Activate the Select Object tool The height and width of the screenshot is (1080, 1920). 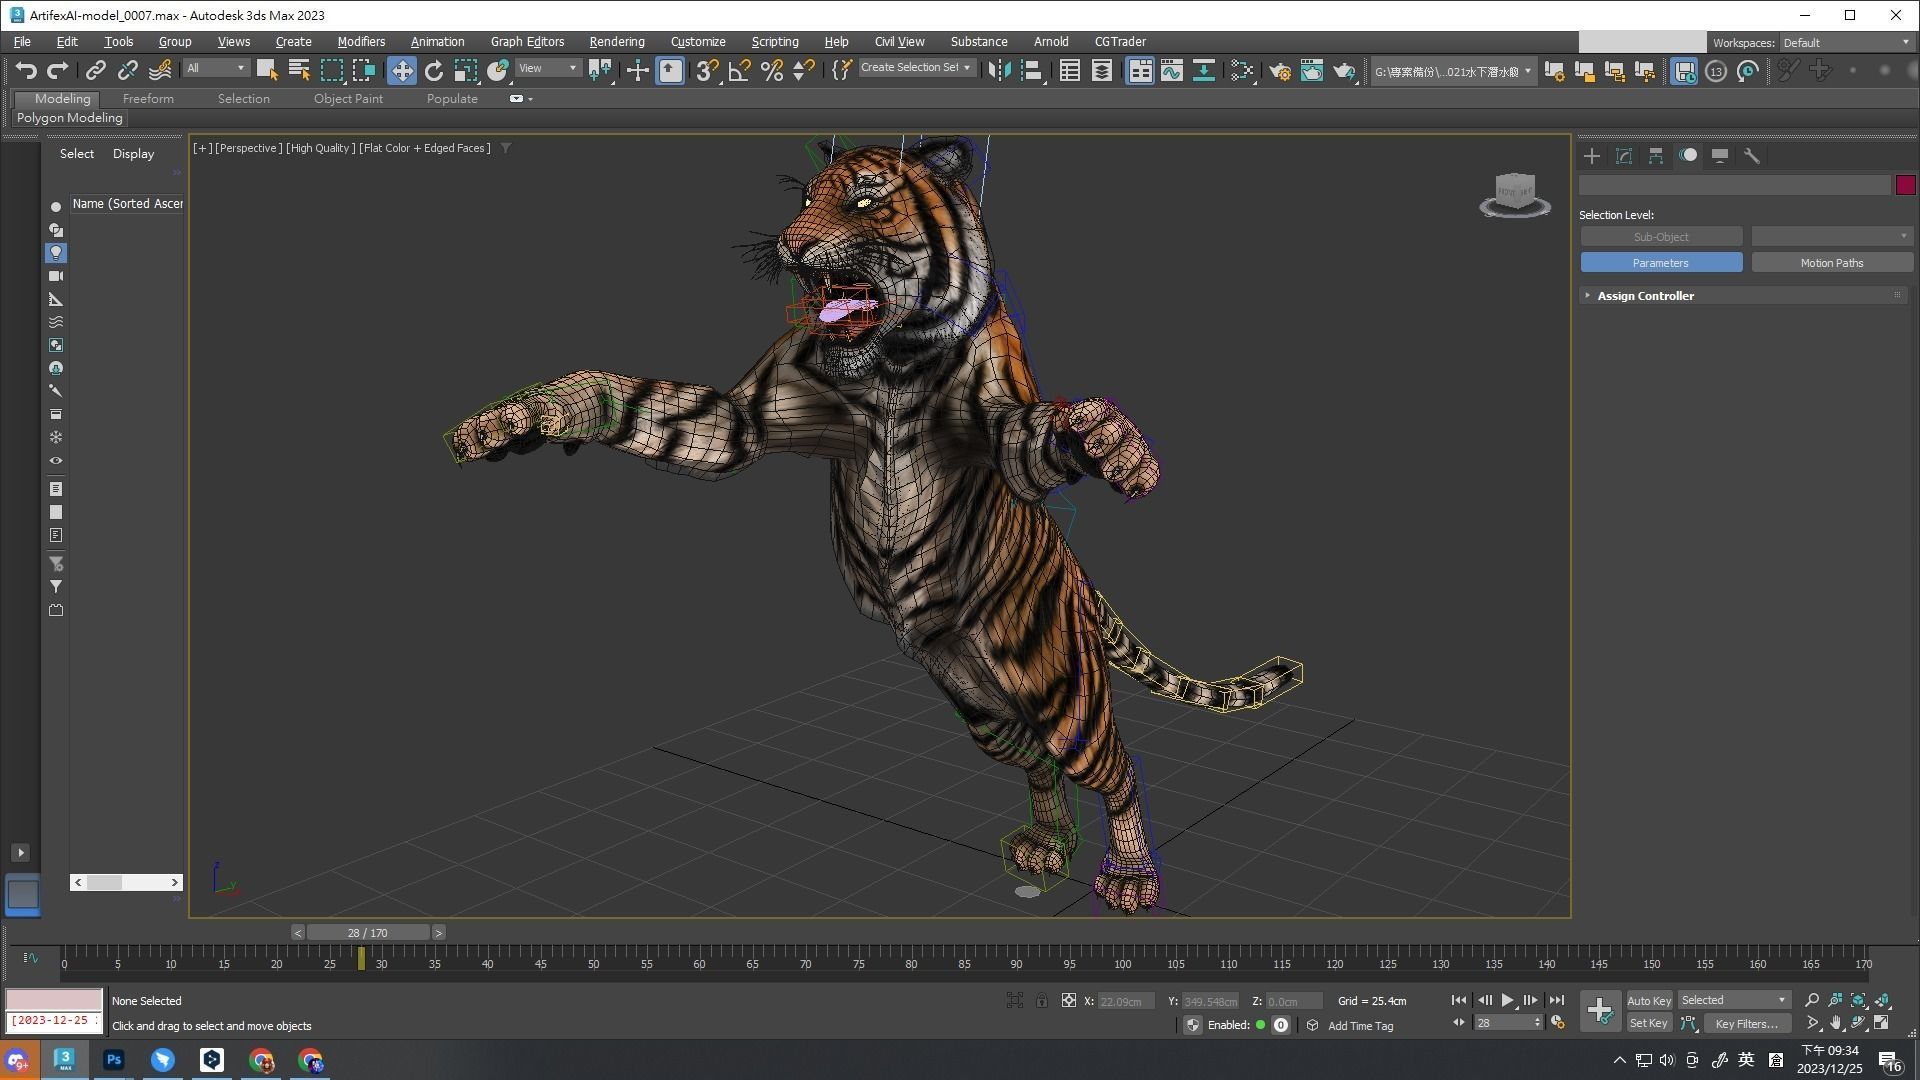pos(267,70)
